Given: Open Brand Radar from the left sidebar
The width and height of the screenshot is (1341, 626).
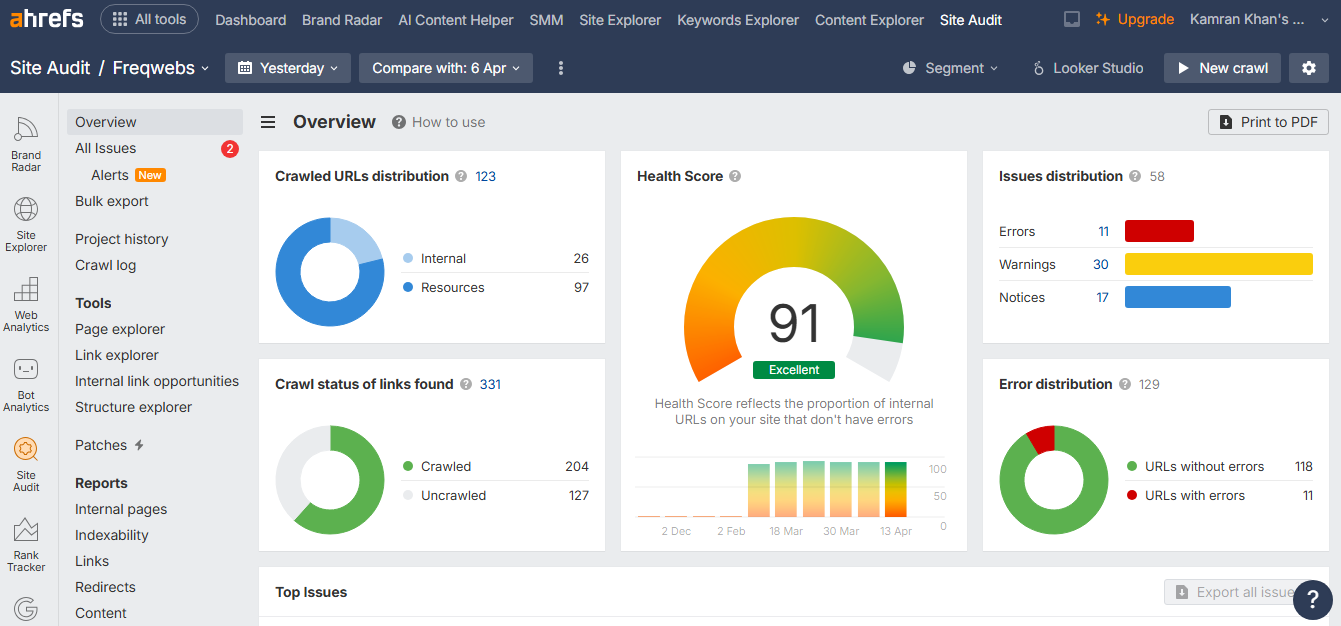Looking at the screenshot, I should 26,144.
